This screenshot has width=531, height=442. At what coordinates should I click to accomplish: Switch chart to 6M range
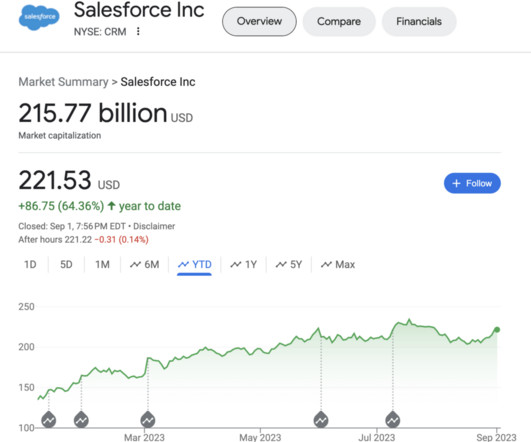[145, 265]
